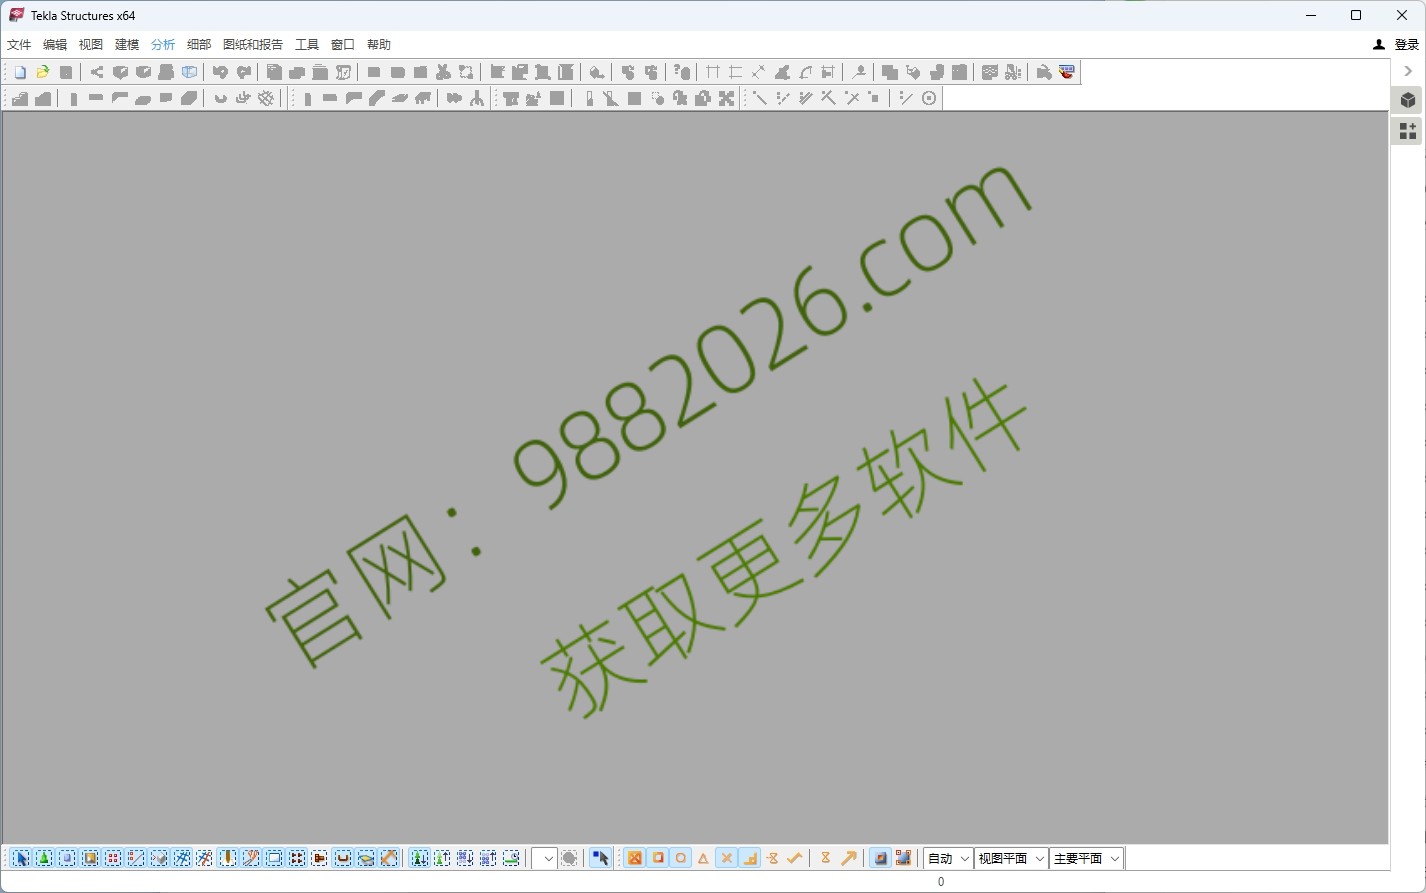Viewport: 1426px width, 893px height.
Task: Toggle snap to perpendicular points switch
Action: 749,858
